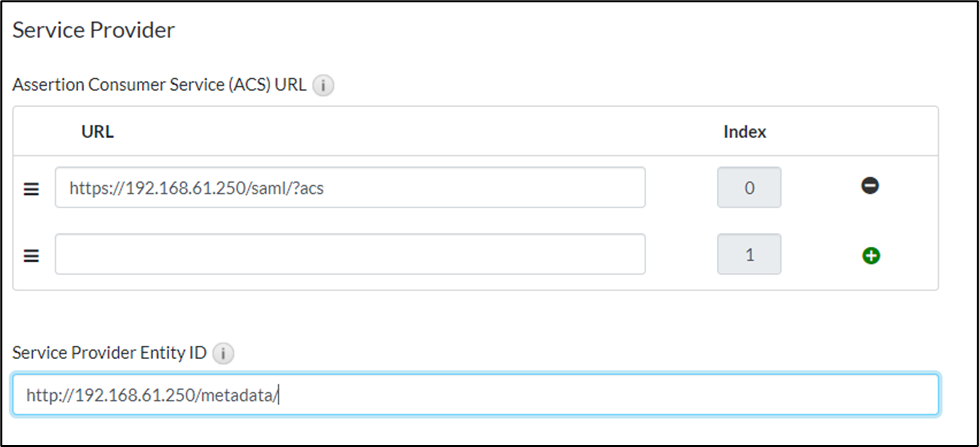
Task: Add a new ACS URL row with the green plus icon
Action: (870, 255)
